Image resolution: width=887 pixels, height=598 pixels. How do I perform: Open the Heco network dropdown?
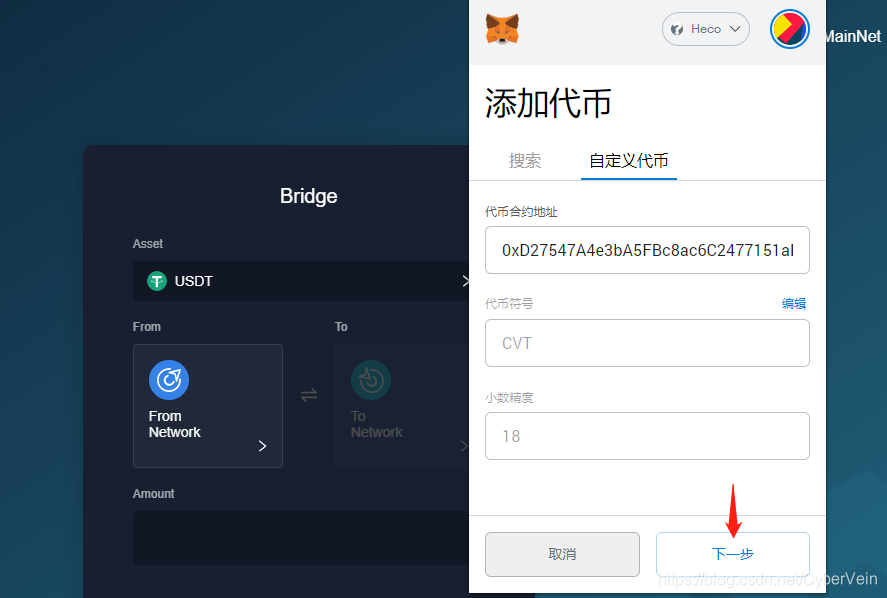[705, 29]
